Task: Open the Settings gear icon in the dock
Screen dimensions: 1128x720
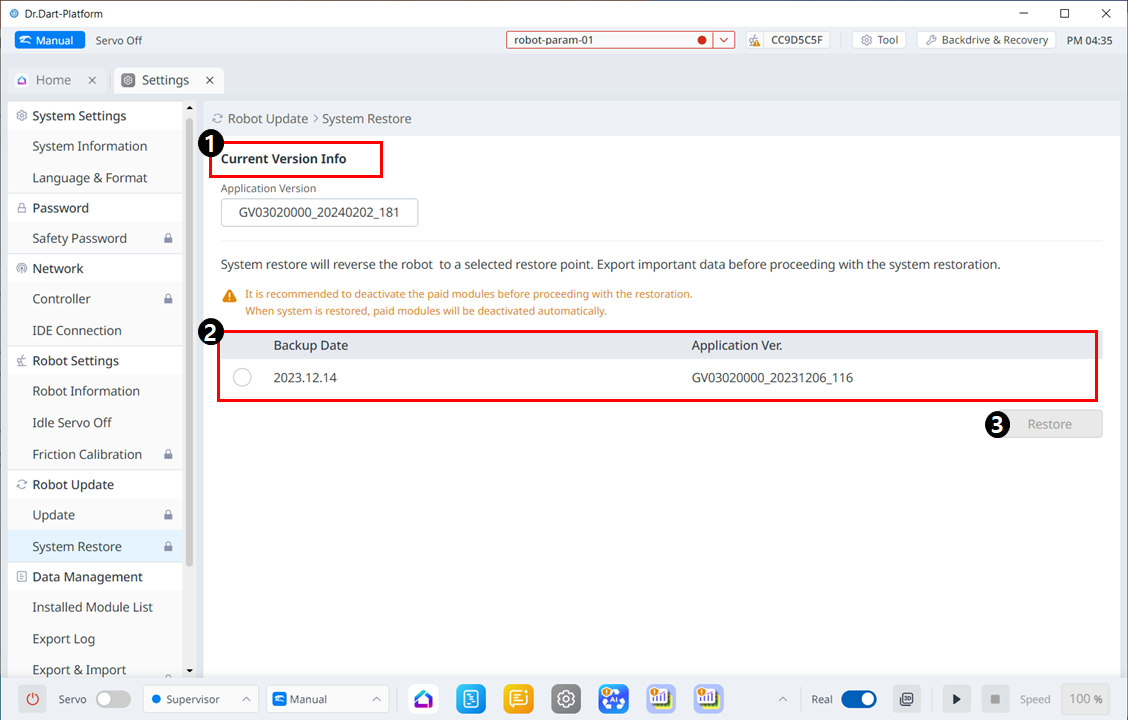Action: [x=566, y=699]
